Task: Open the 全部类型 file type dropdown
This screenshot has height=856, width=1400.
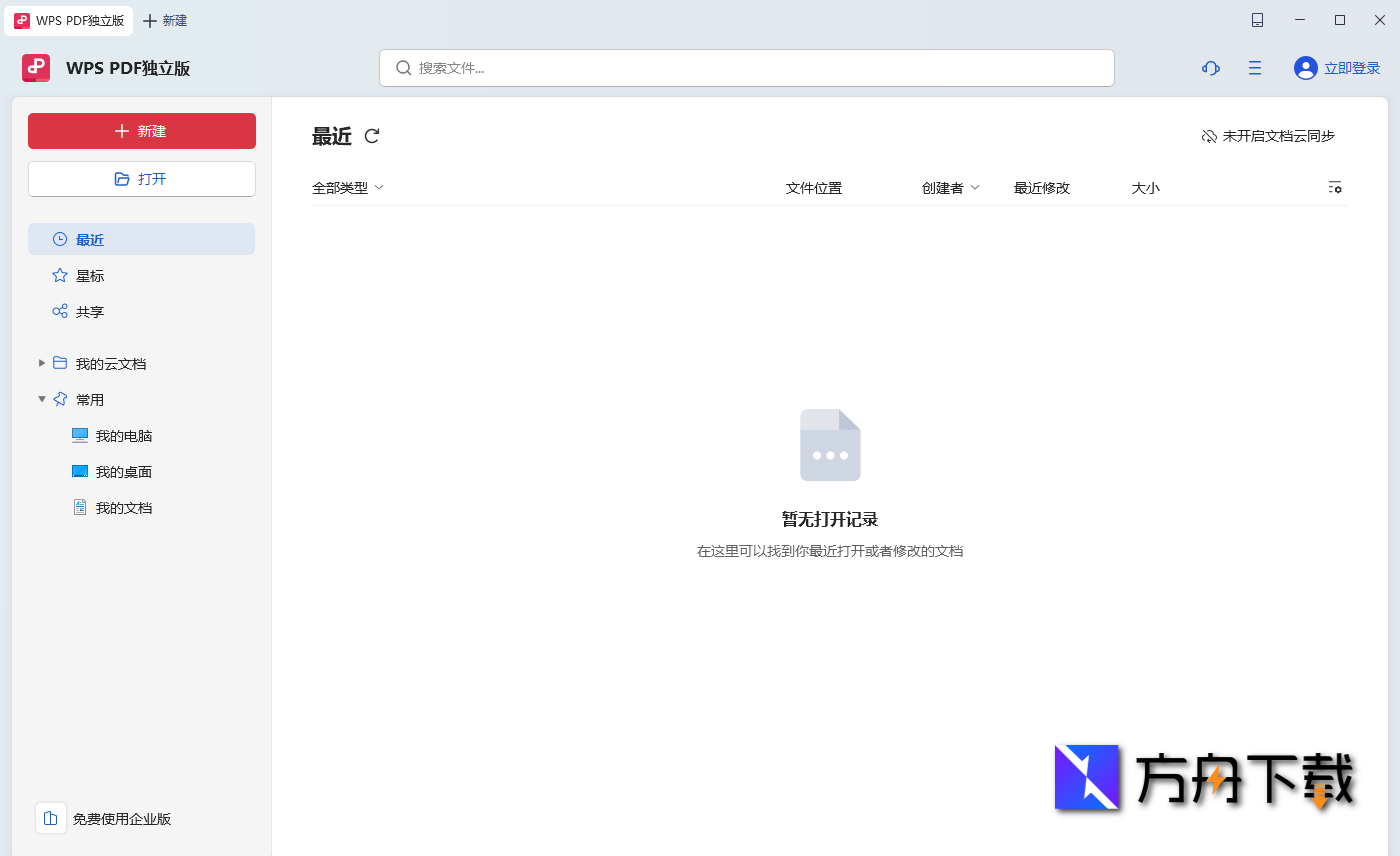Action: [348, 187]
